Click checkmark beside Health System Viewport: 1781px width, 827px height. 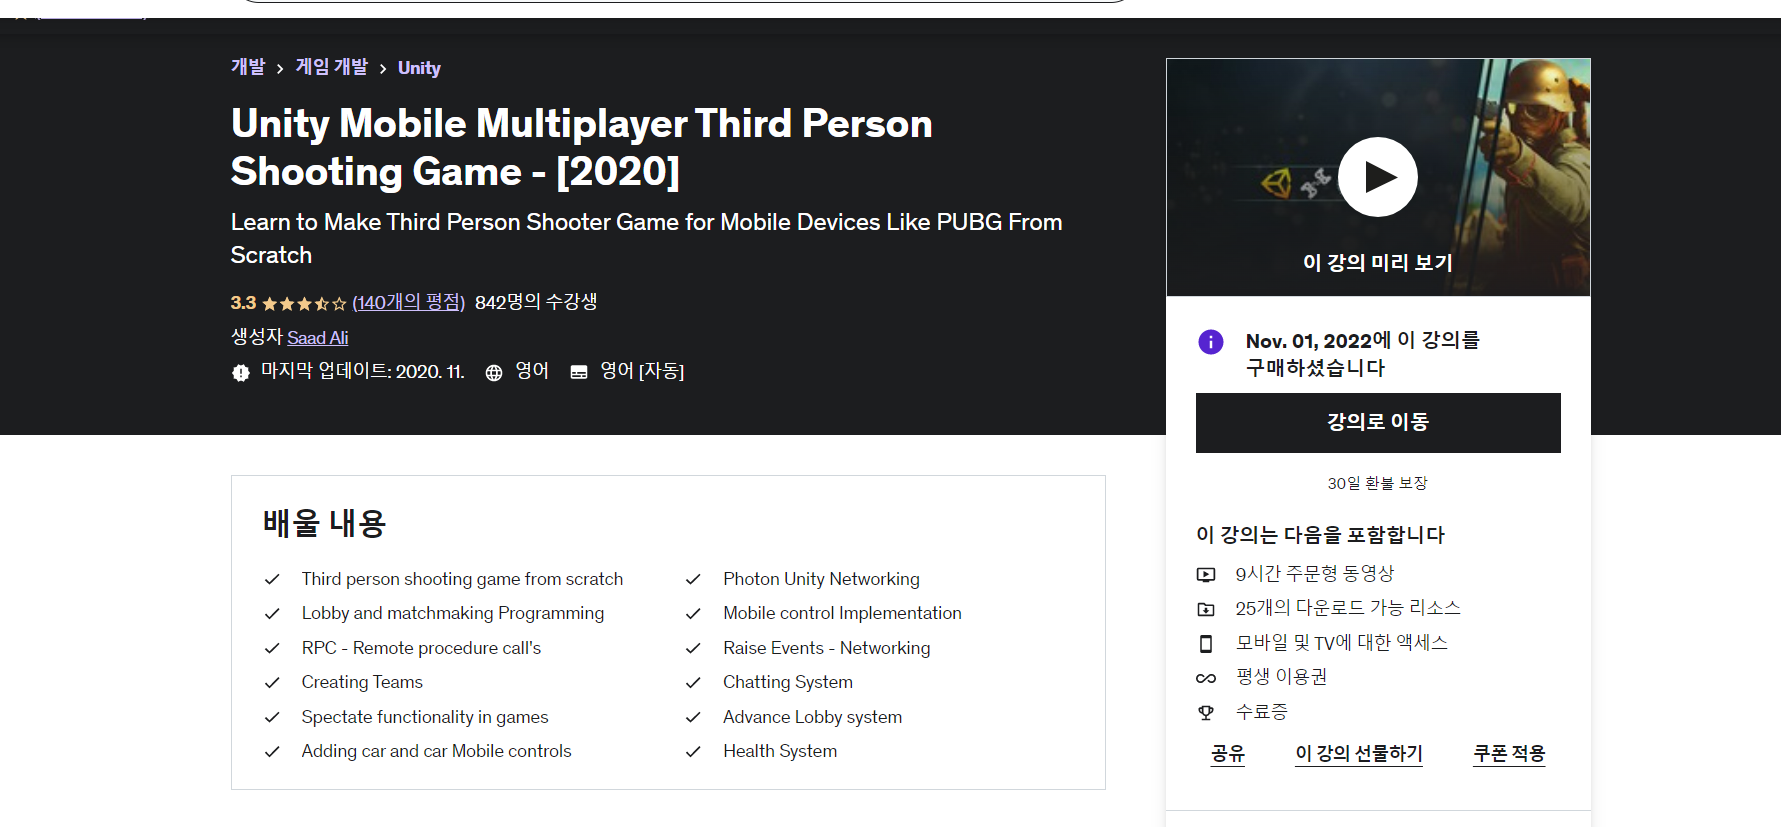tap(693, 752)
